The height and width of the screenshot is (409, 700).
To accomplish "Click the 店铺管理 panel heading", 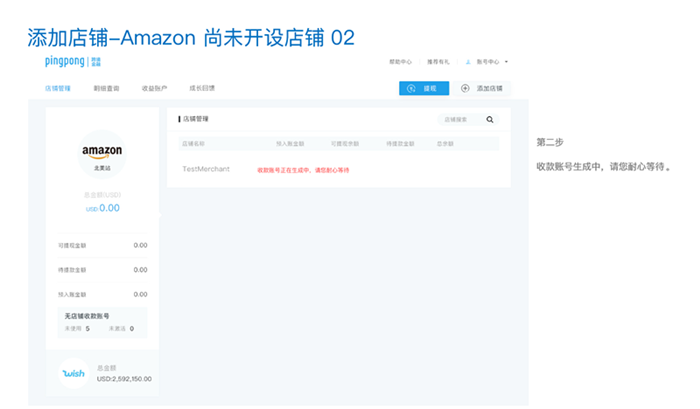I will [193, 119].
